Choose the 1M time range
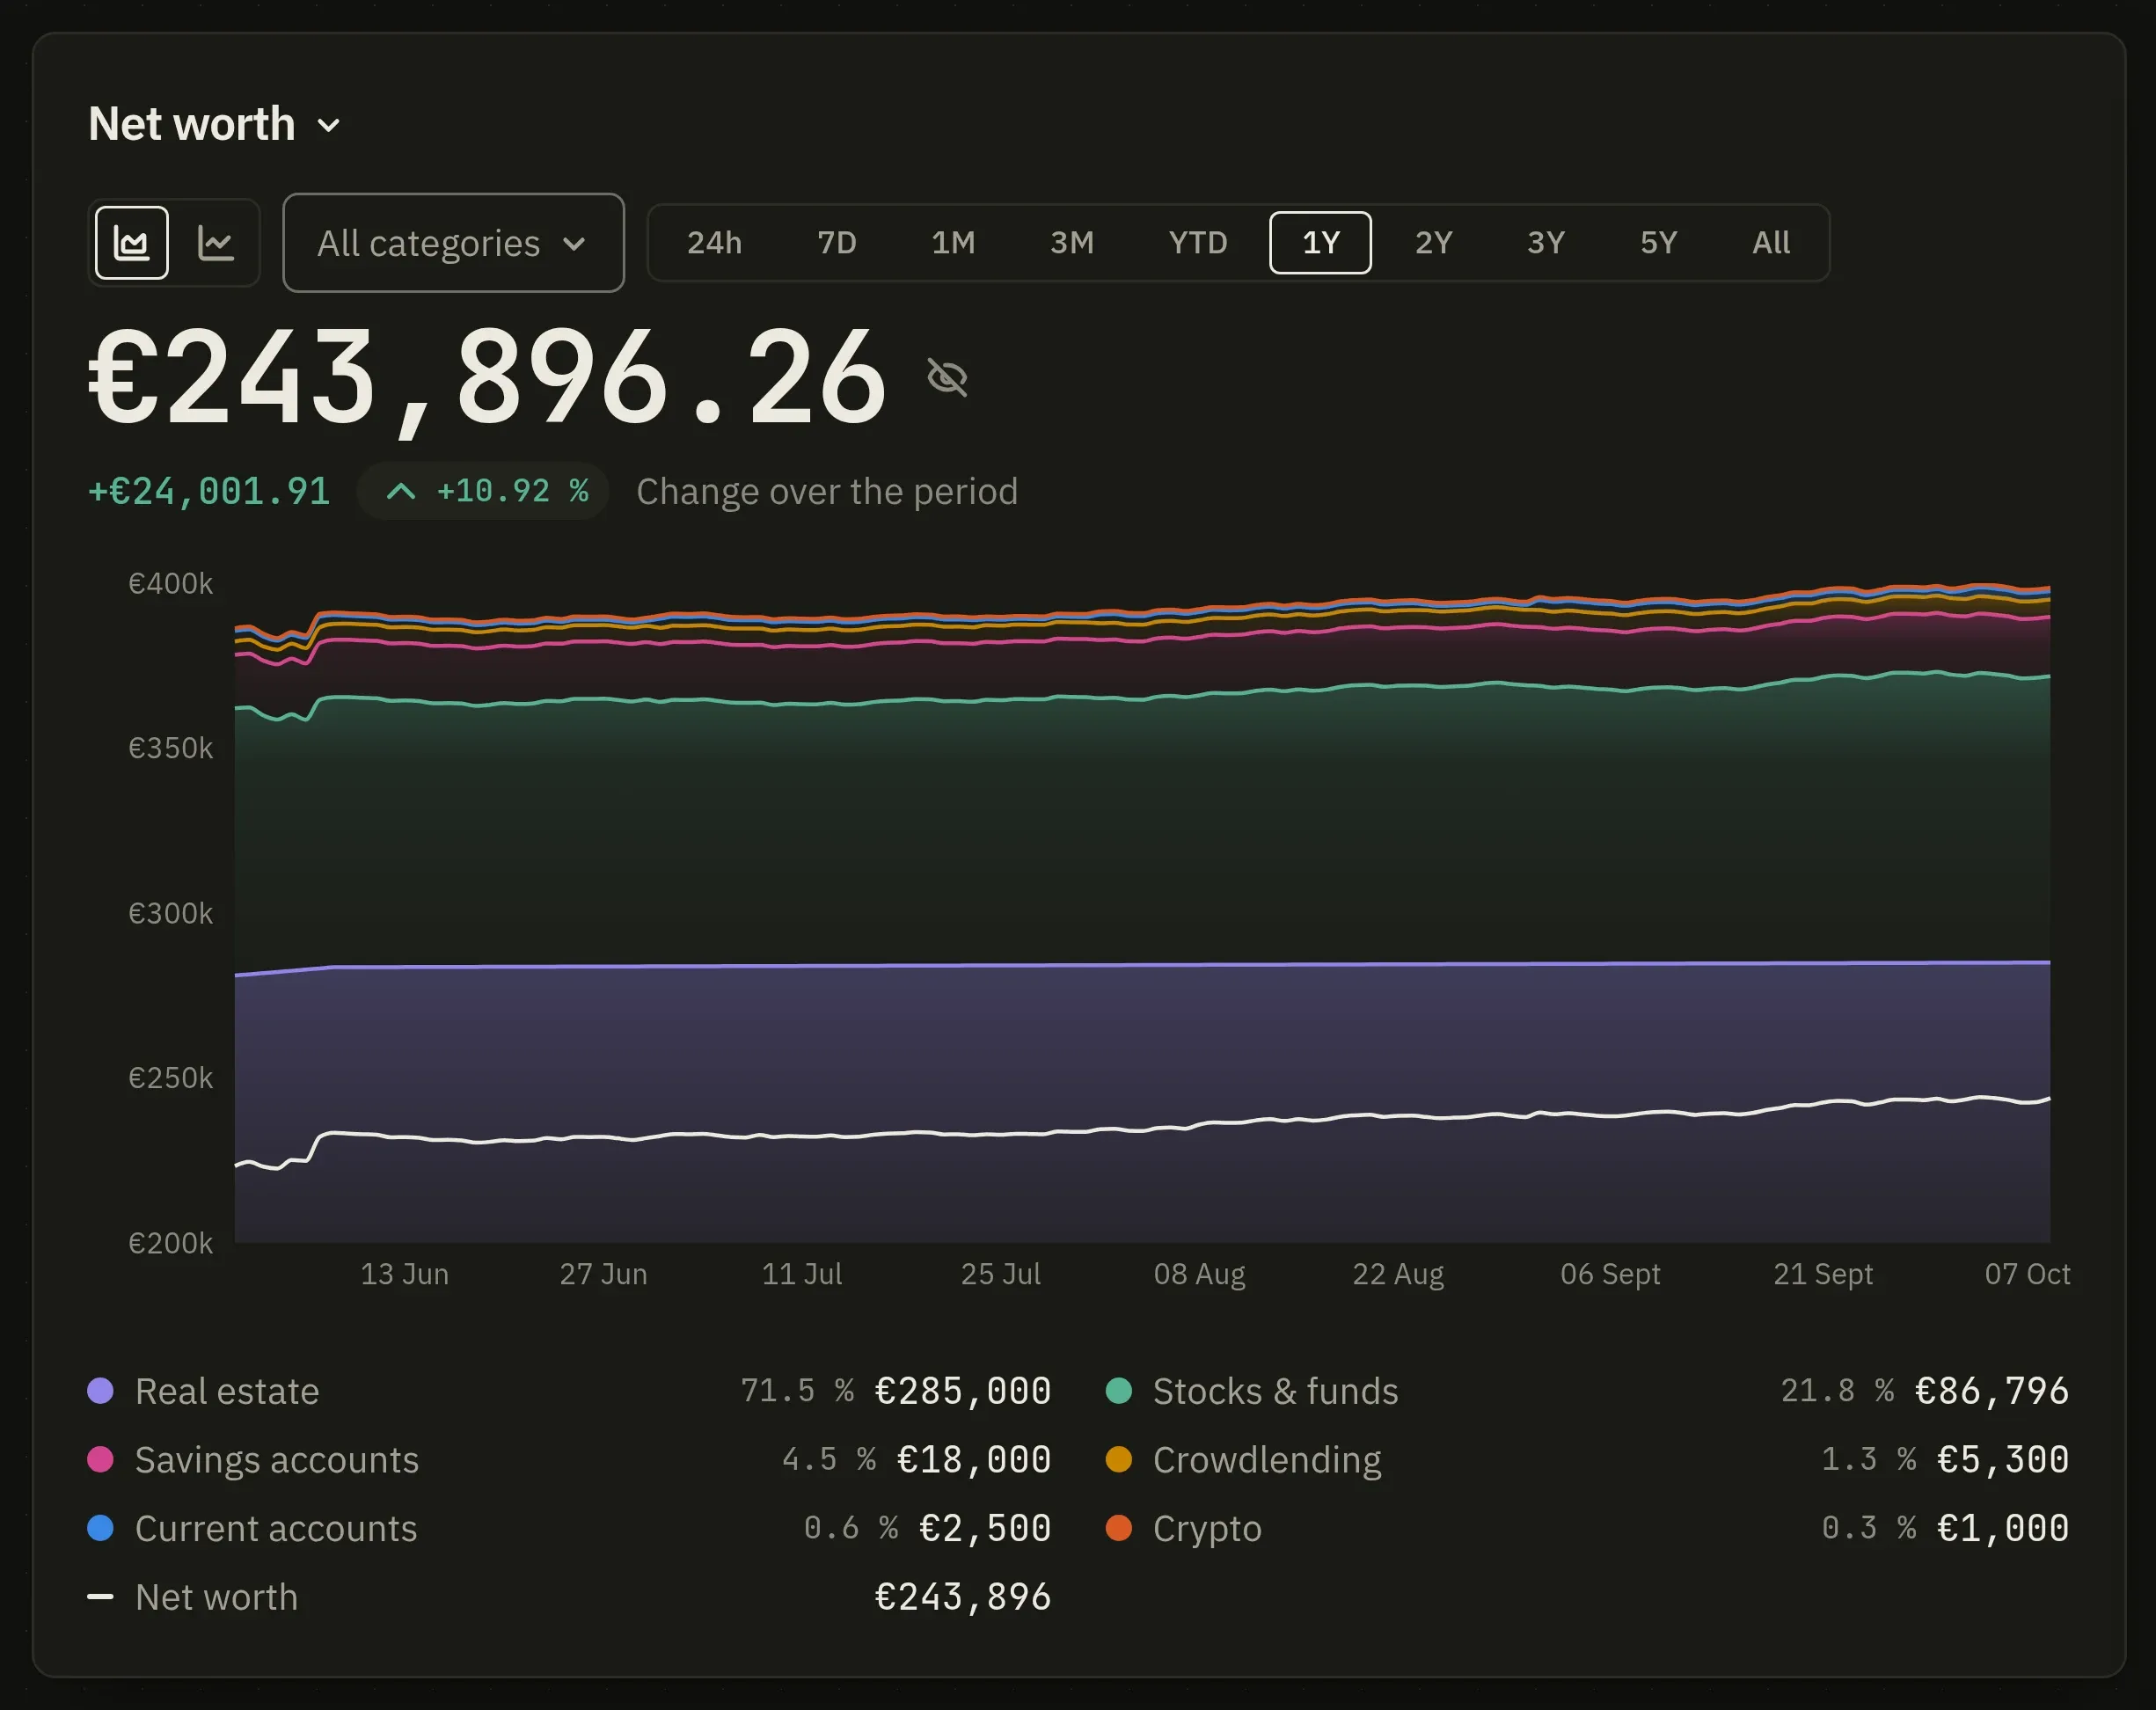Image resolution: width=2156 pixels, height=1710 pixels. click(953, 243)
